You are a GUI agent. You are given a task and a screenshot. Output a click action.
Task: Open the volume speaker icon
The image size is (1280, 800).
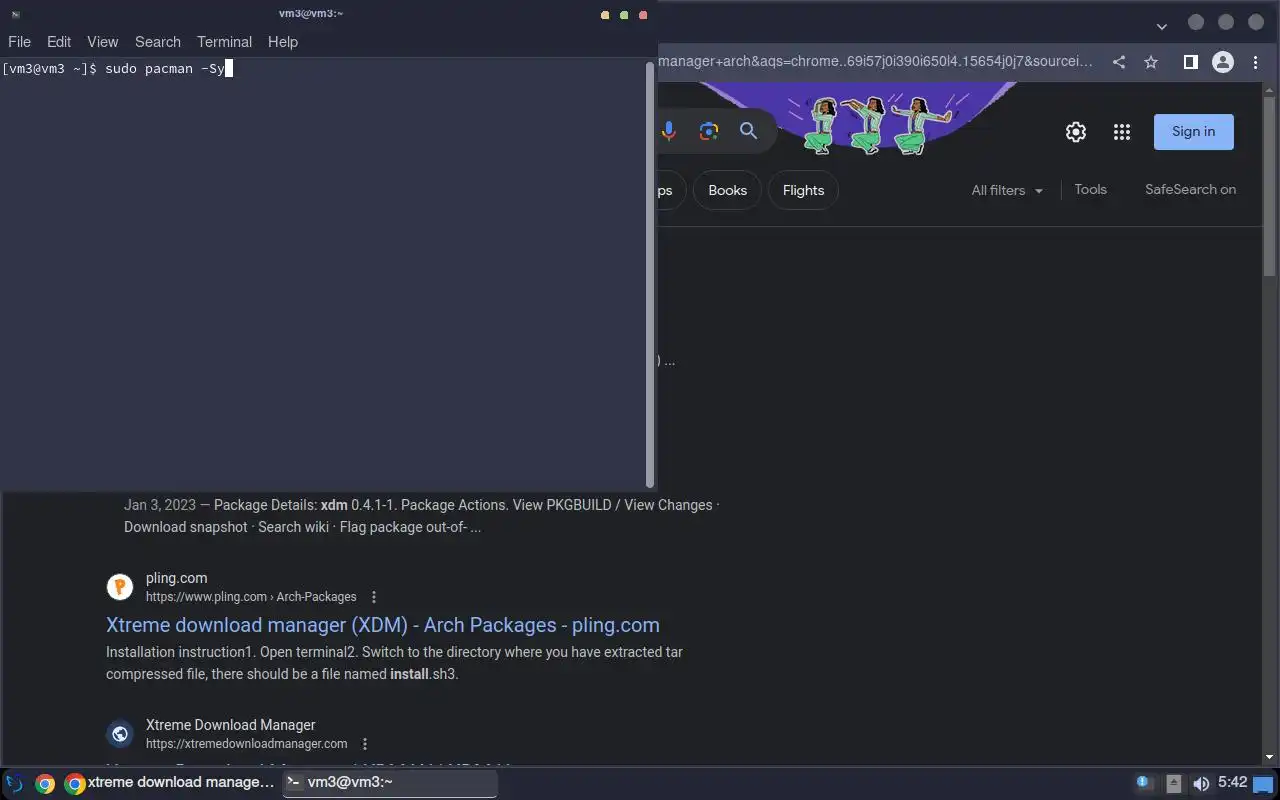tap(1201, 784)
